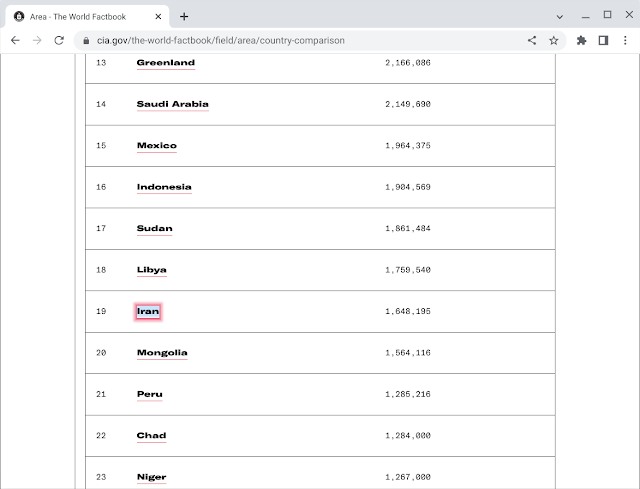The image size is (640, 489).
Task: Open the Chrome extensions puzzle icon
Action: (x=582, y=40)
